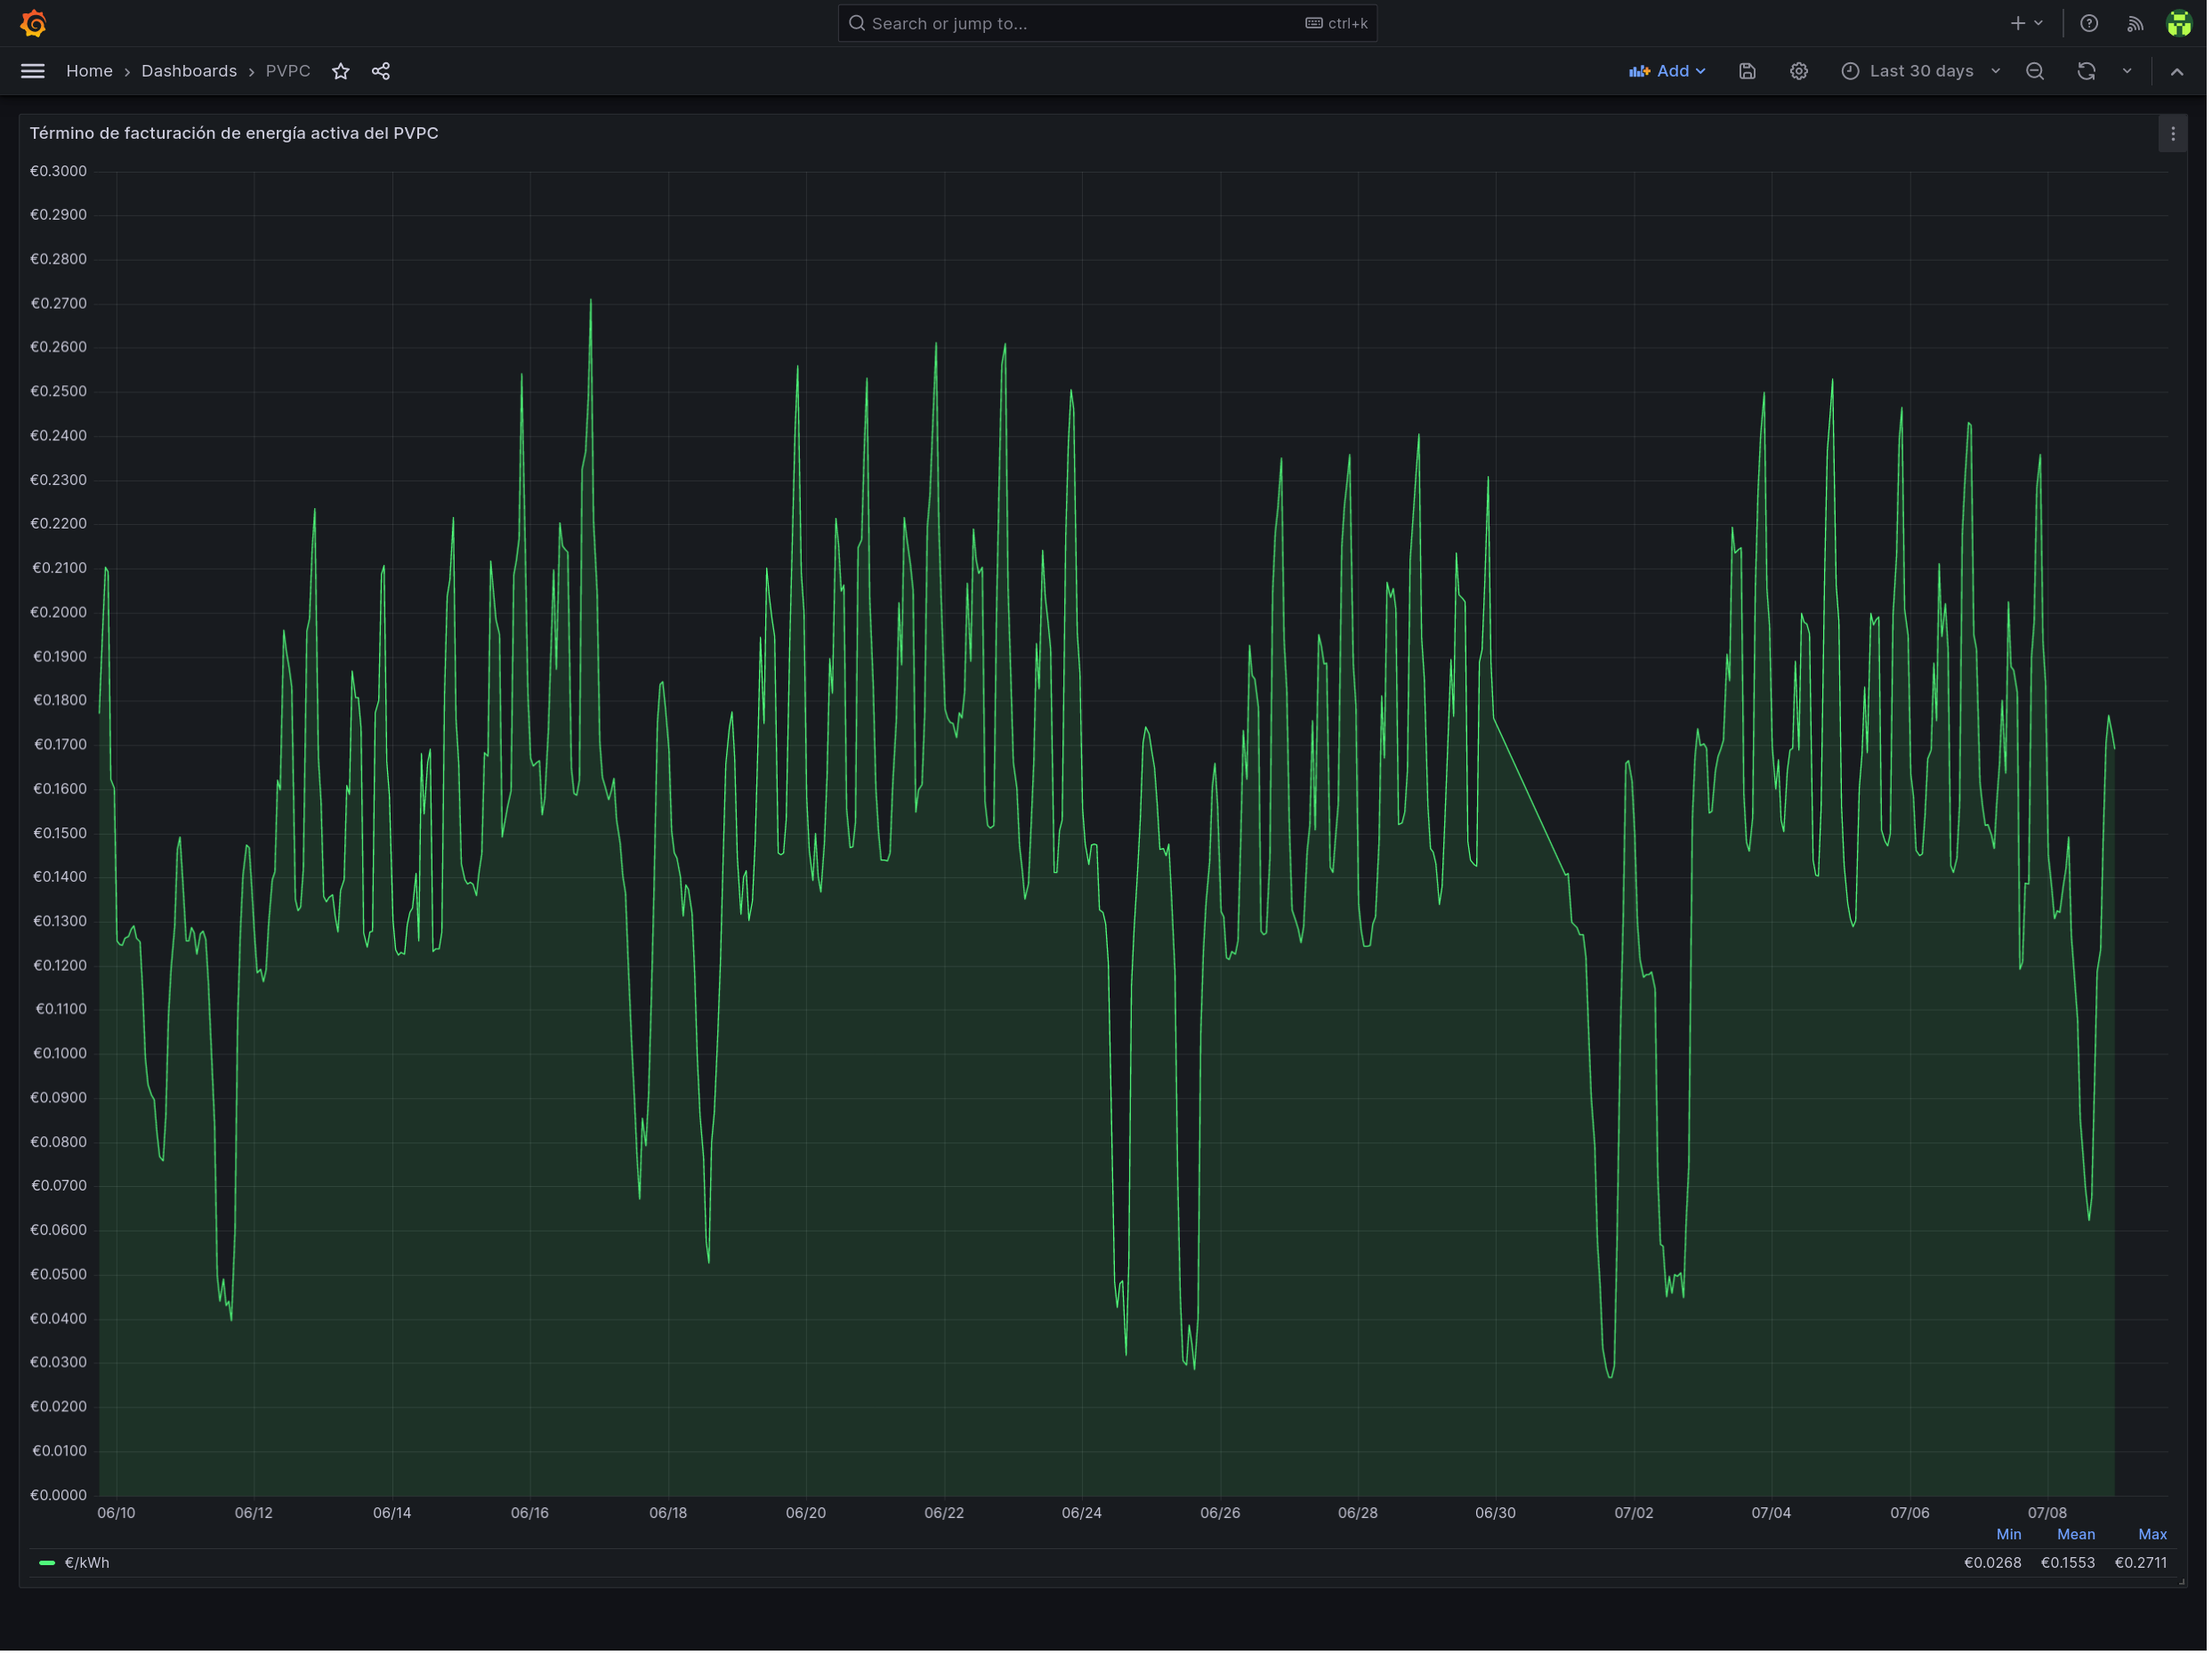Click the PVPC breadcrumb
Viewport: 2212px width, 1655px height.
click(288, 71)
